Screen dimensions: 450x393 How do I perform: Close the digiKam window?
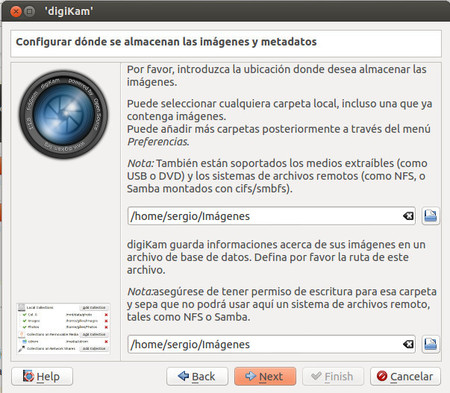tap(15, 12)
